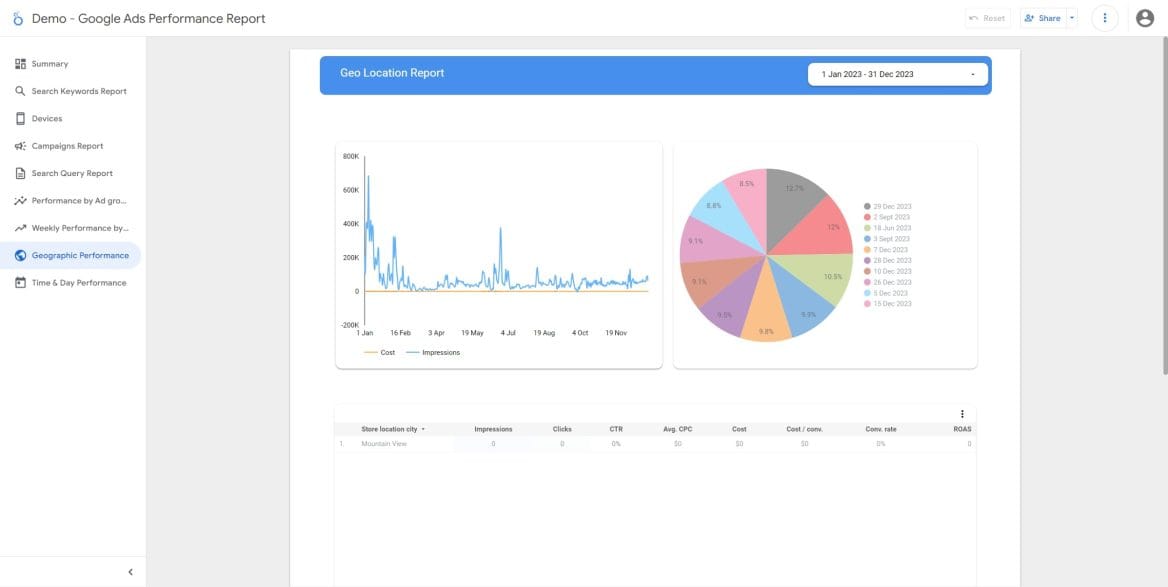
Task: Click the Campaigns Report megaphone icon
Action: (20, 146)
